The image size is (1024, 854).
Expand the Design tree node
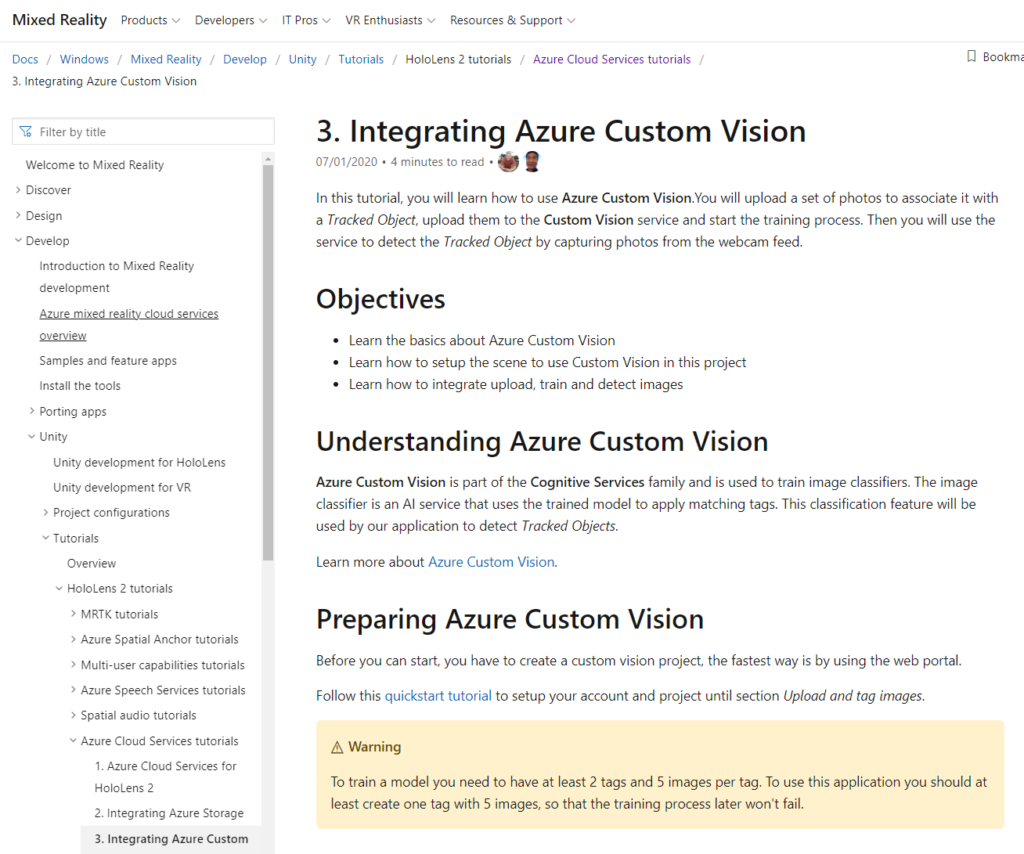pyautogui.click(x=18, y=215)
